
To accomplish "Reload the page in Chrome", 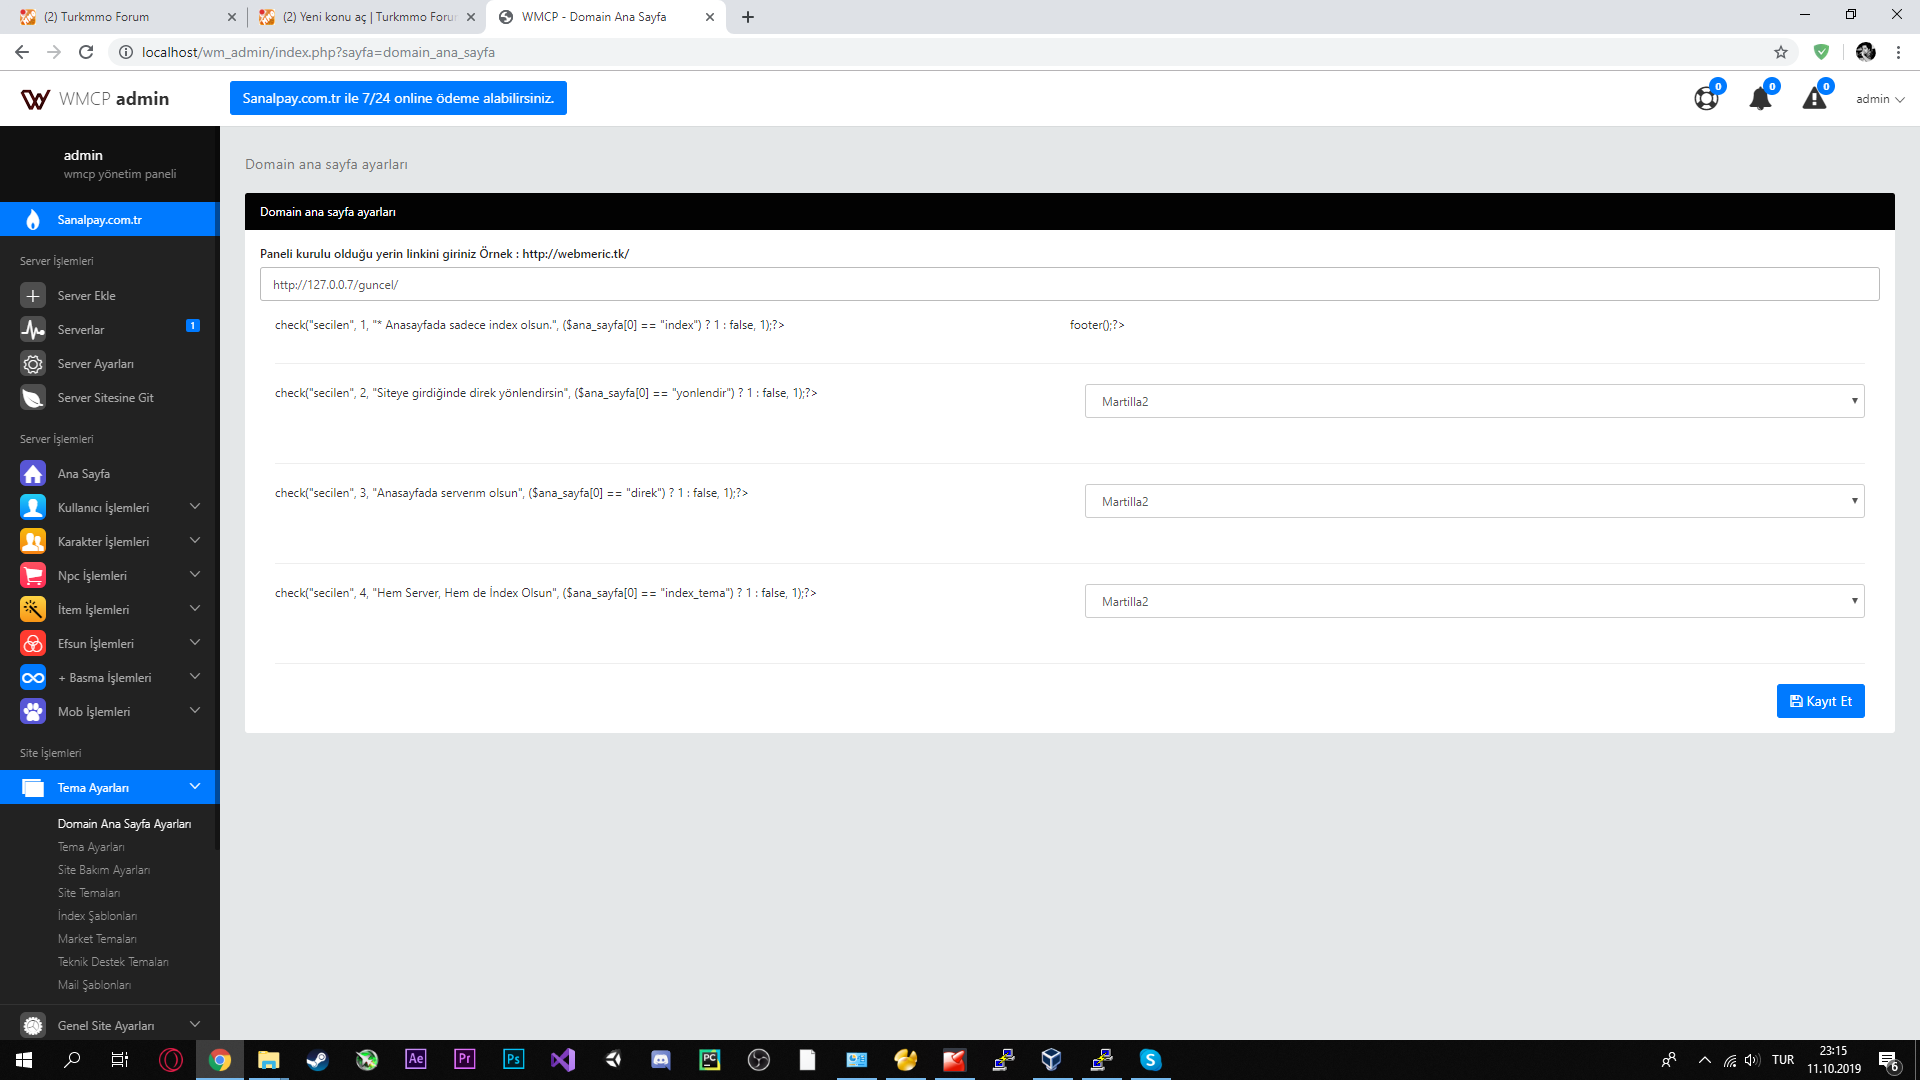I will click(86, 52).
